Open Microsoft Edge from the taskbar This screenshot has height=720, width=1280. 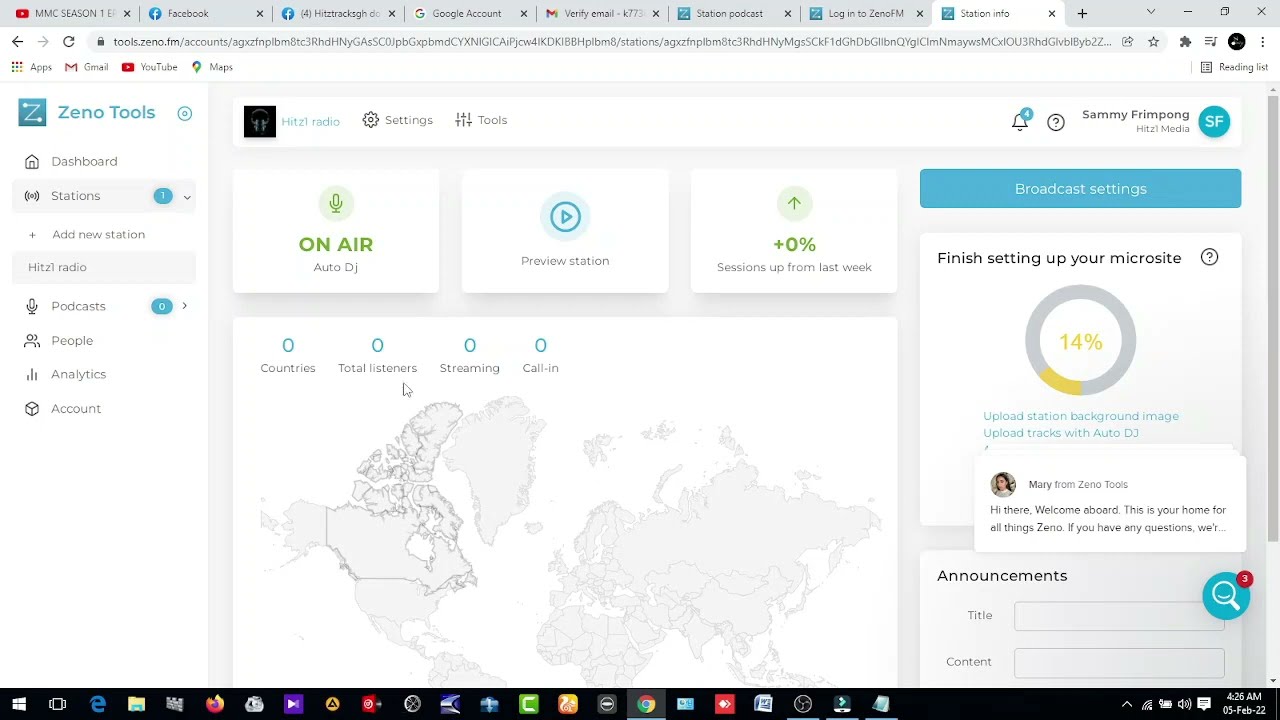click(x=98, y=704)
